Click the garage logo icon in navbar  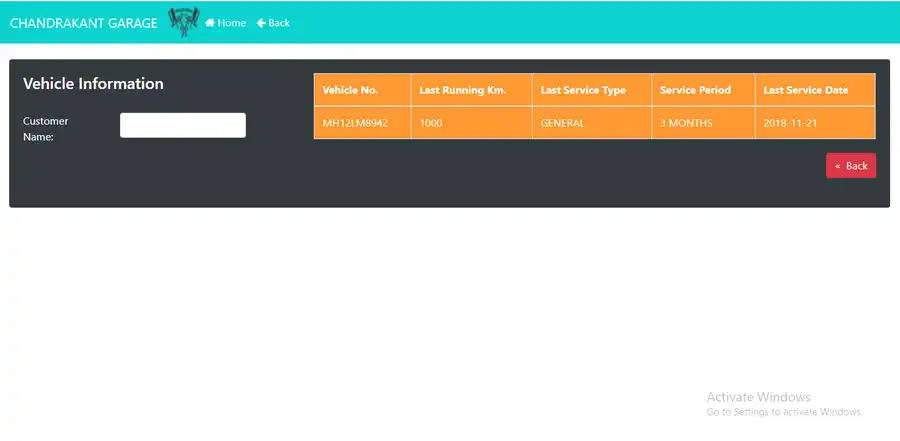click(184, 22)
